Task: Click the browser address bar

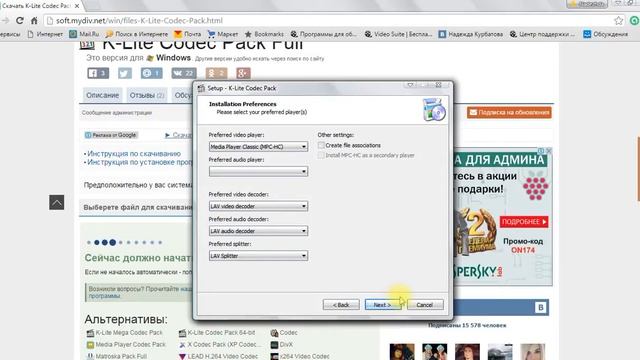Action: (331, 20)
